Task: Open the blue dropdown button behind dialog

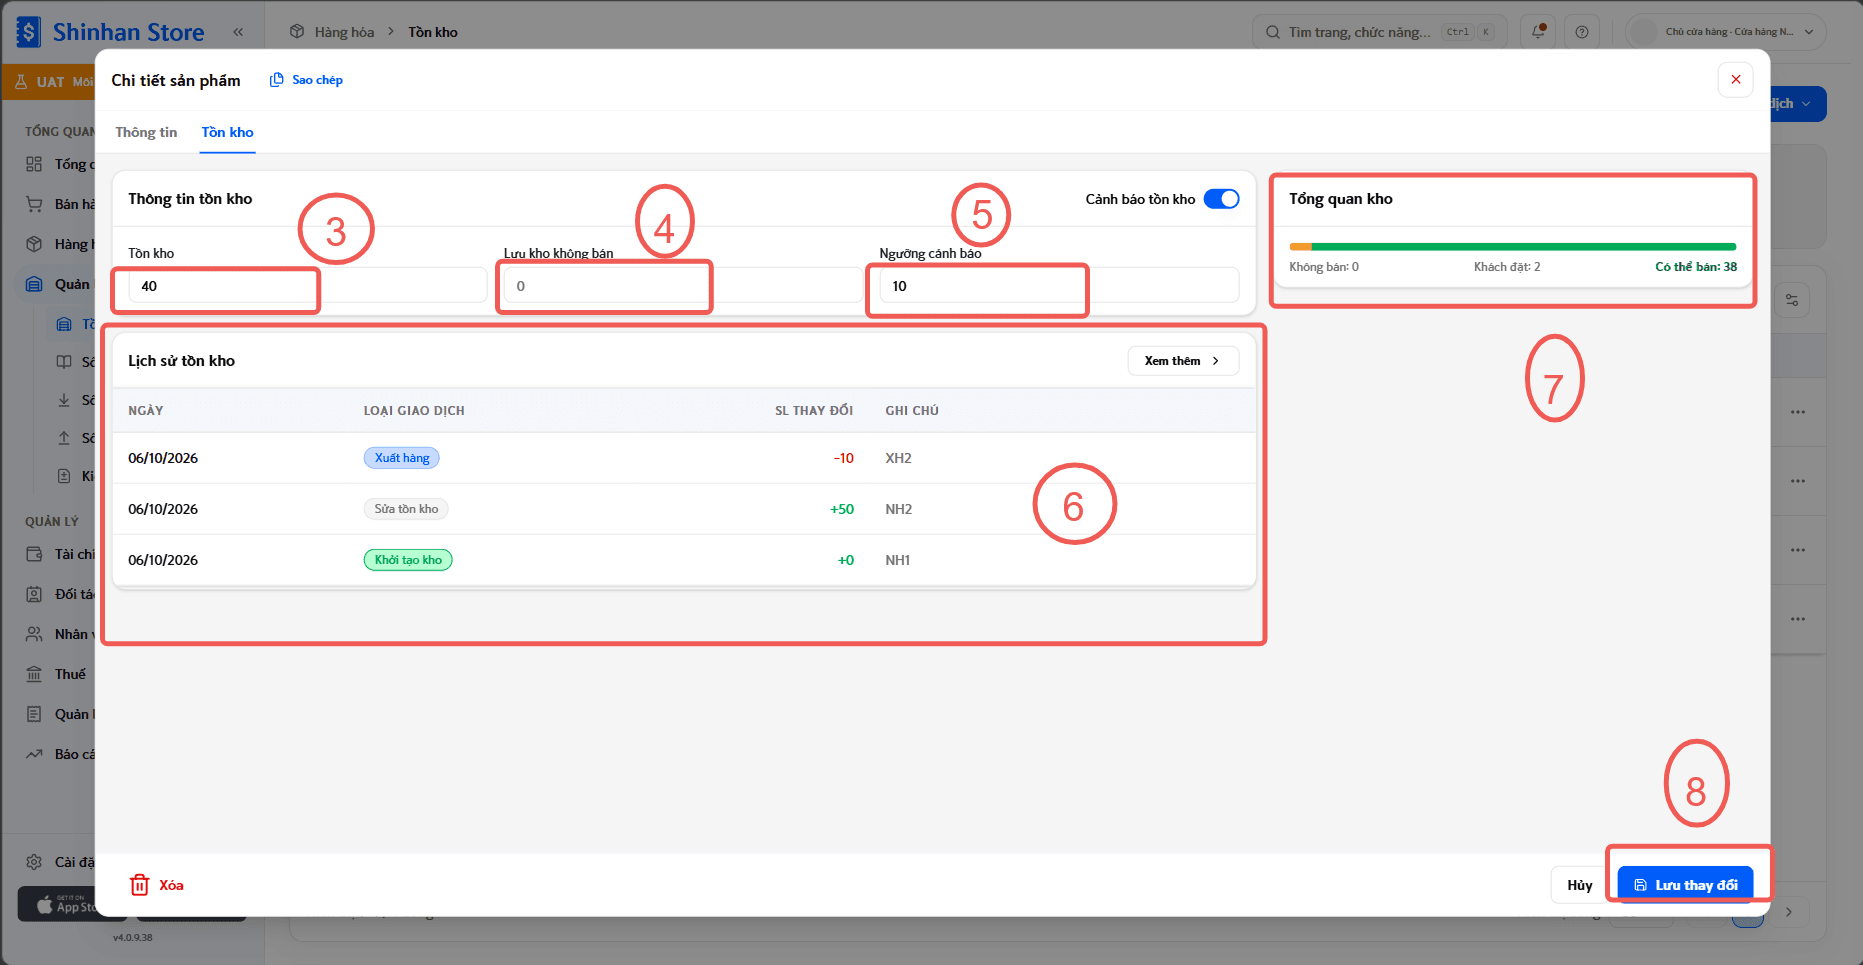Action: [1798, 104]
